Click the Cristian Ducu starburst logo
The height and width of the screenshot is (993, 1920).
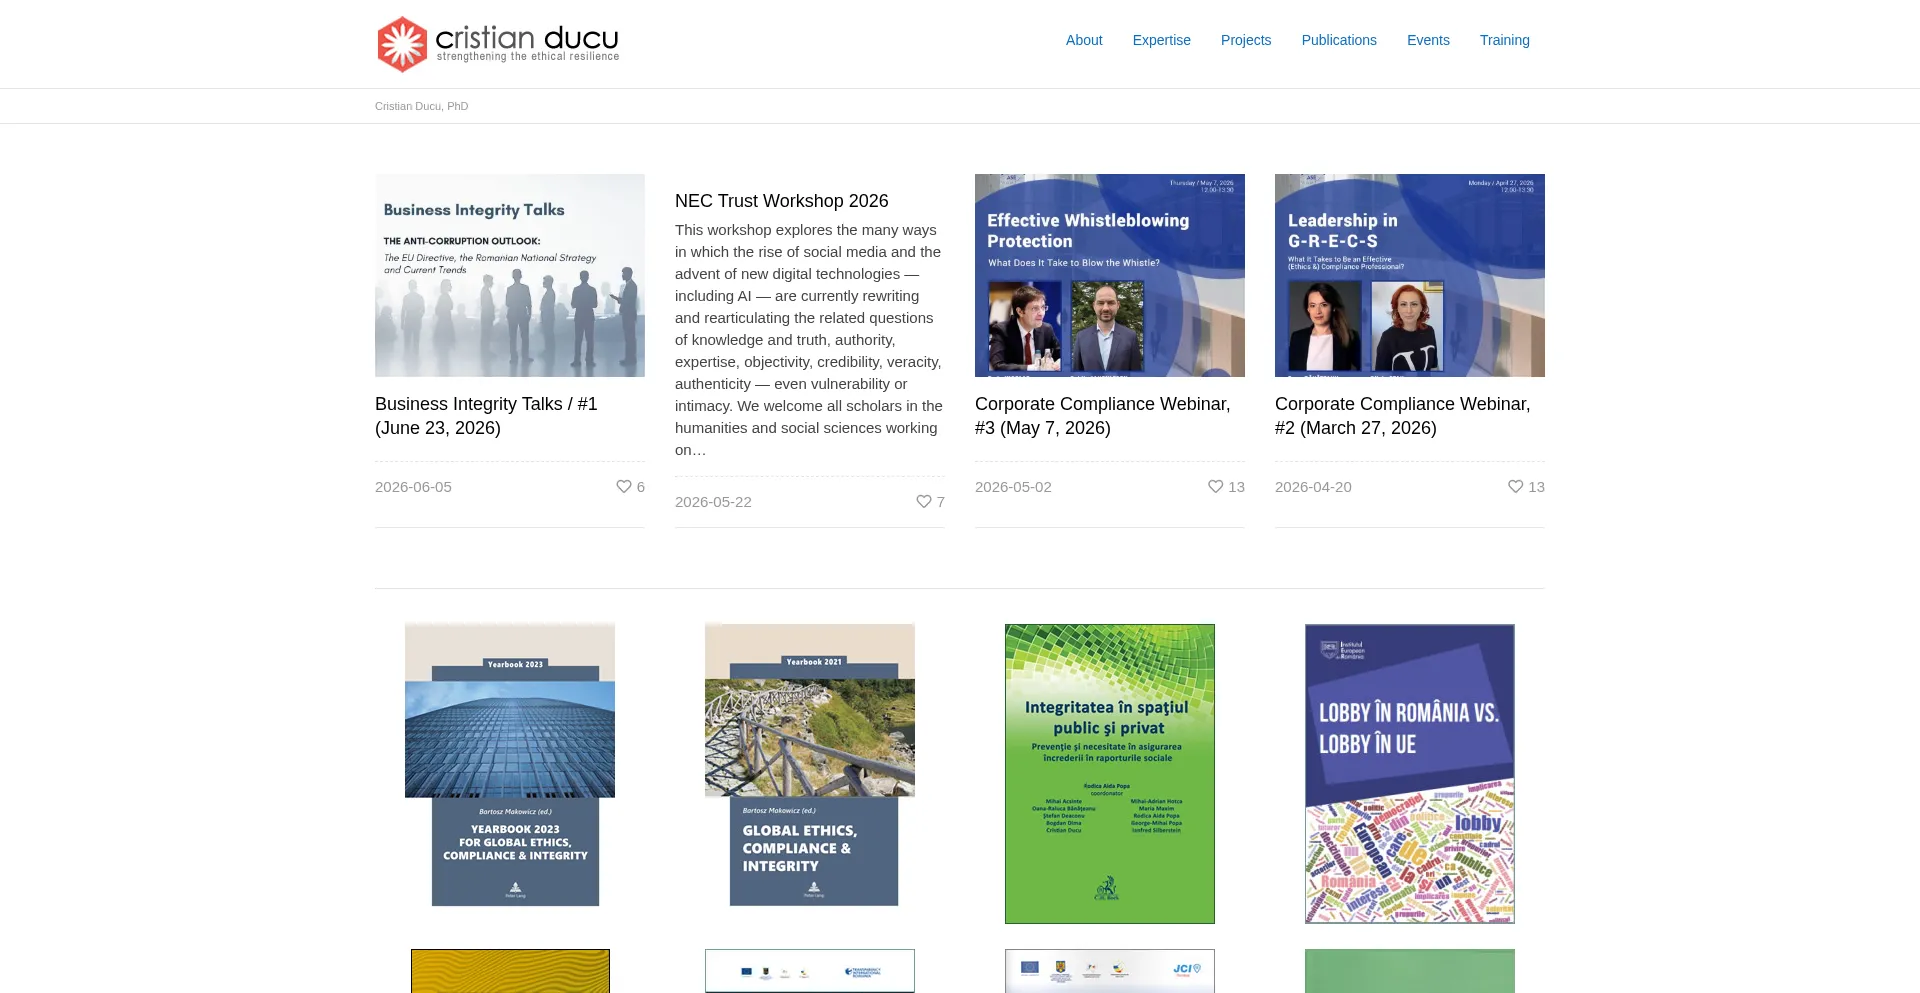pyautogui.click(x=402, y=44)
